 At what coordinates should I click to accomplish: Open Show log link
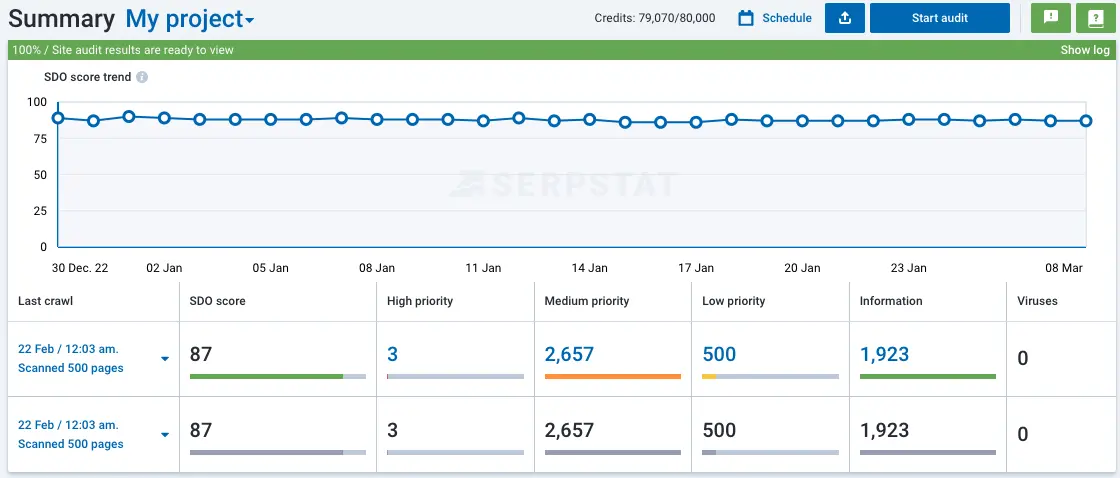pos(1084,50)
